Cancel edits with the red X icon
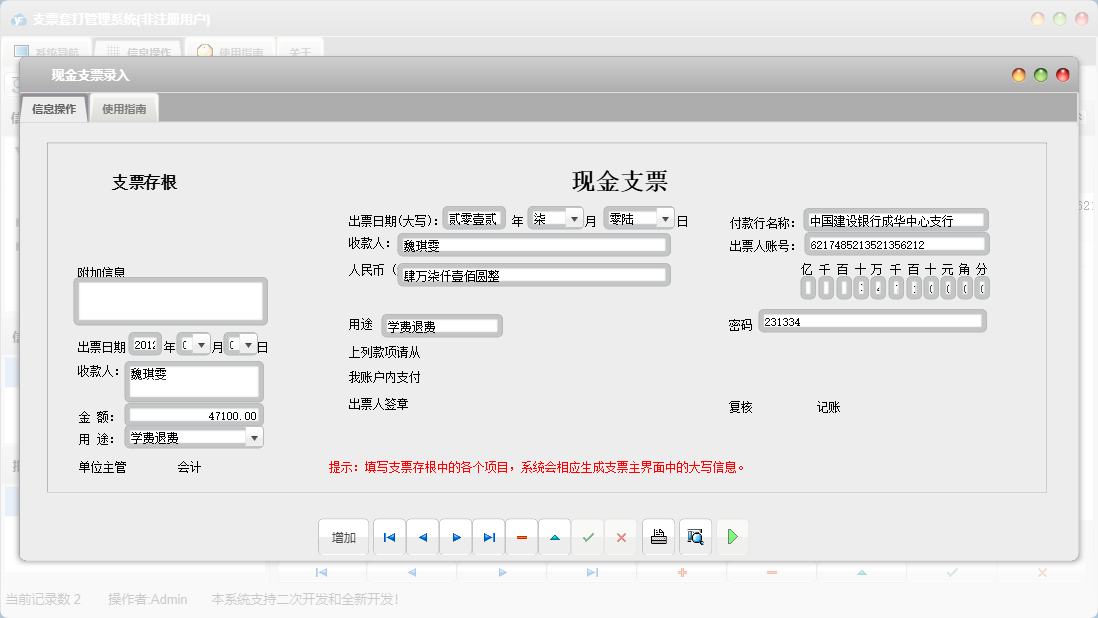The height and width of the screenshot is (618, 1098). tap(620, 537)
